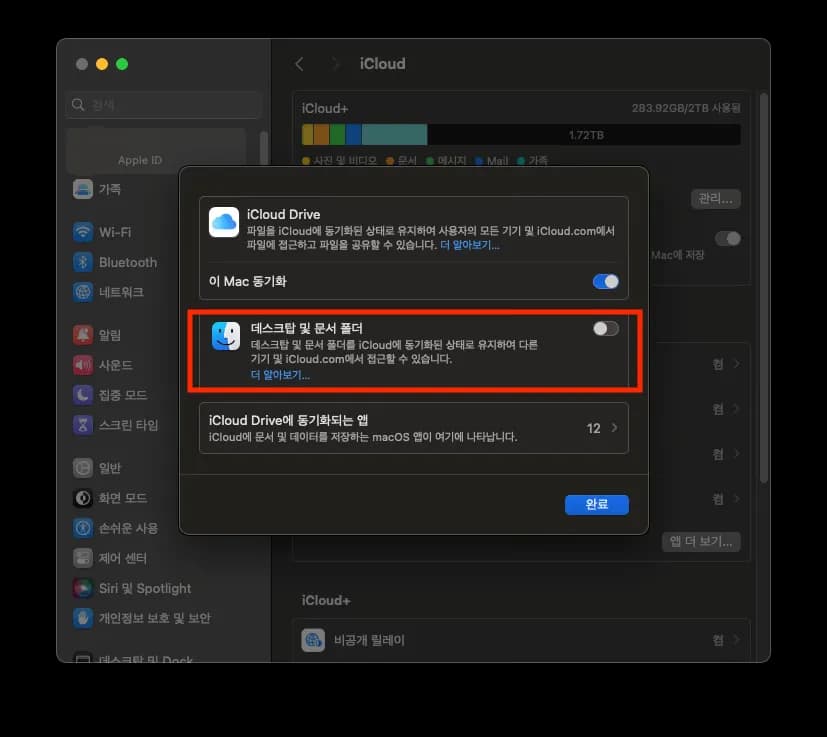Click the 완료 button to finish
This screenshot has height=737, width=827.
pos(597,504)
